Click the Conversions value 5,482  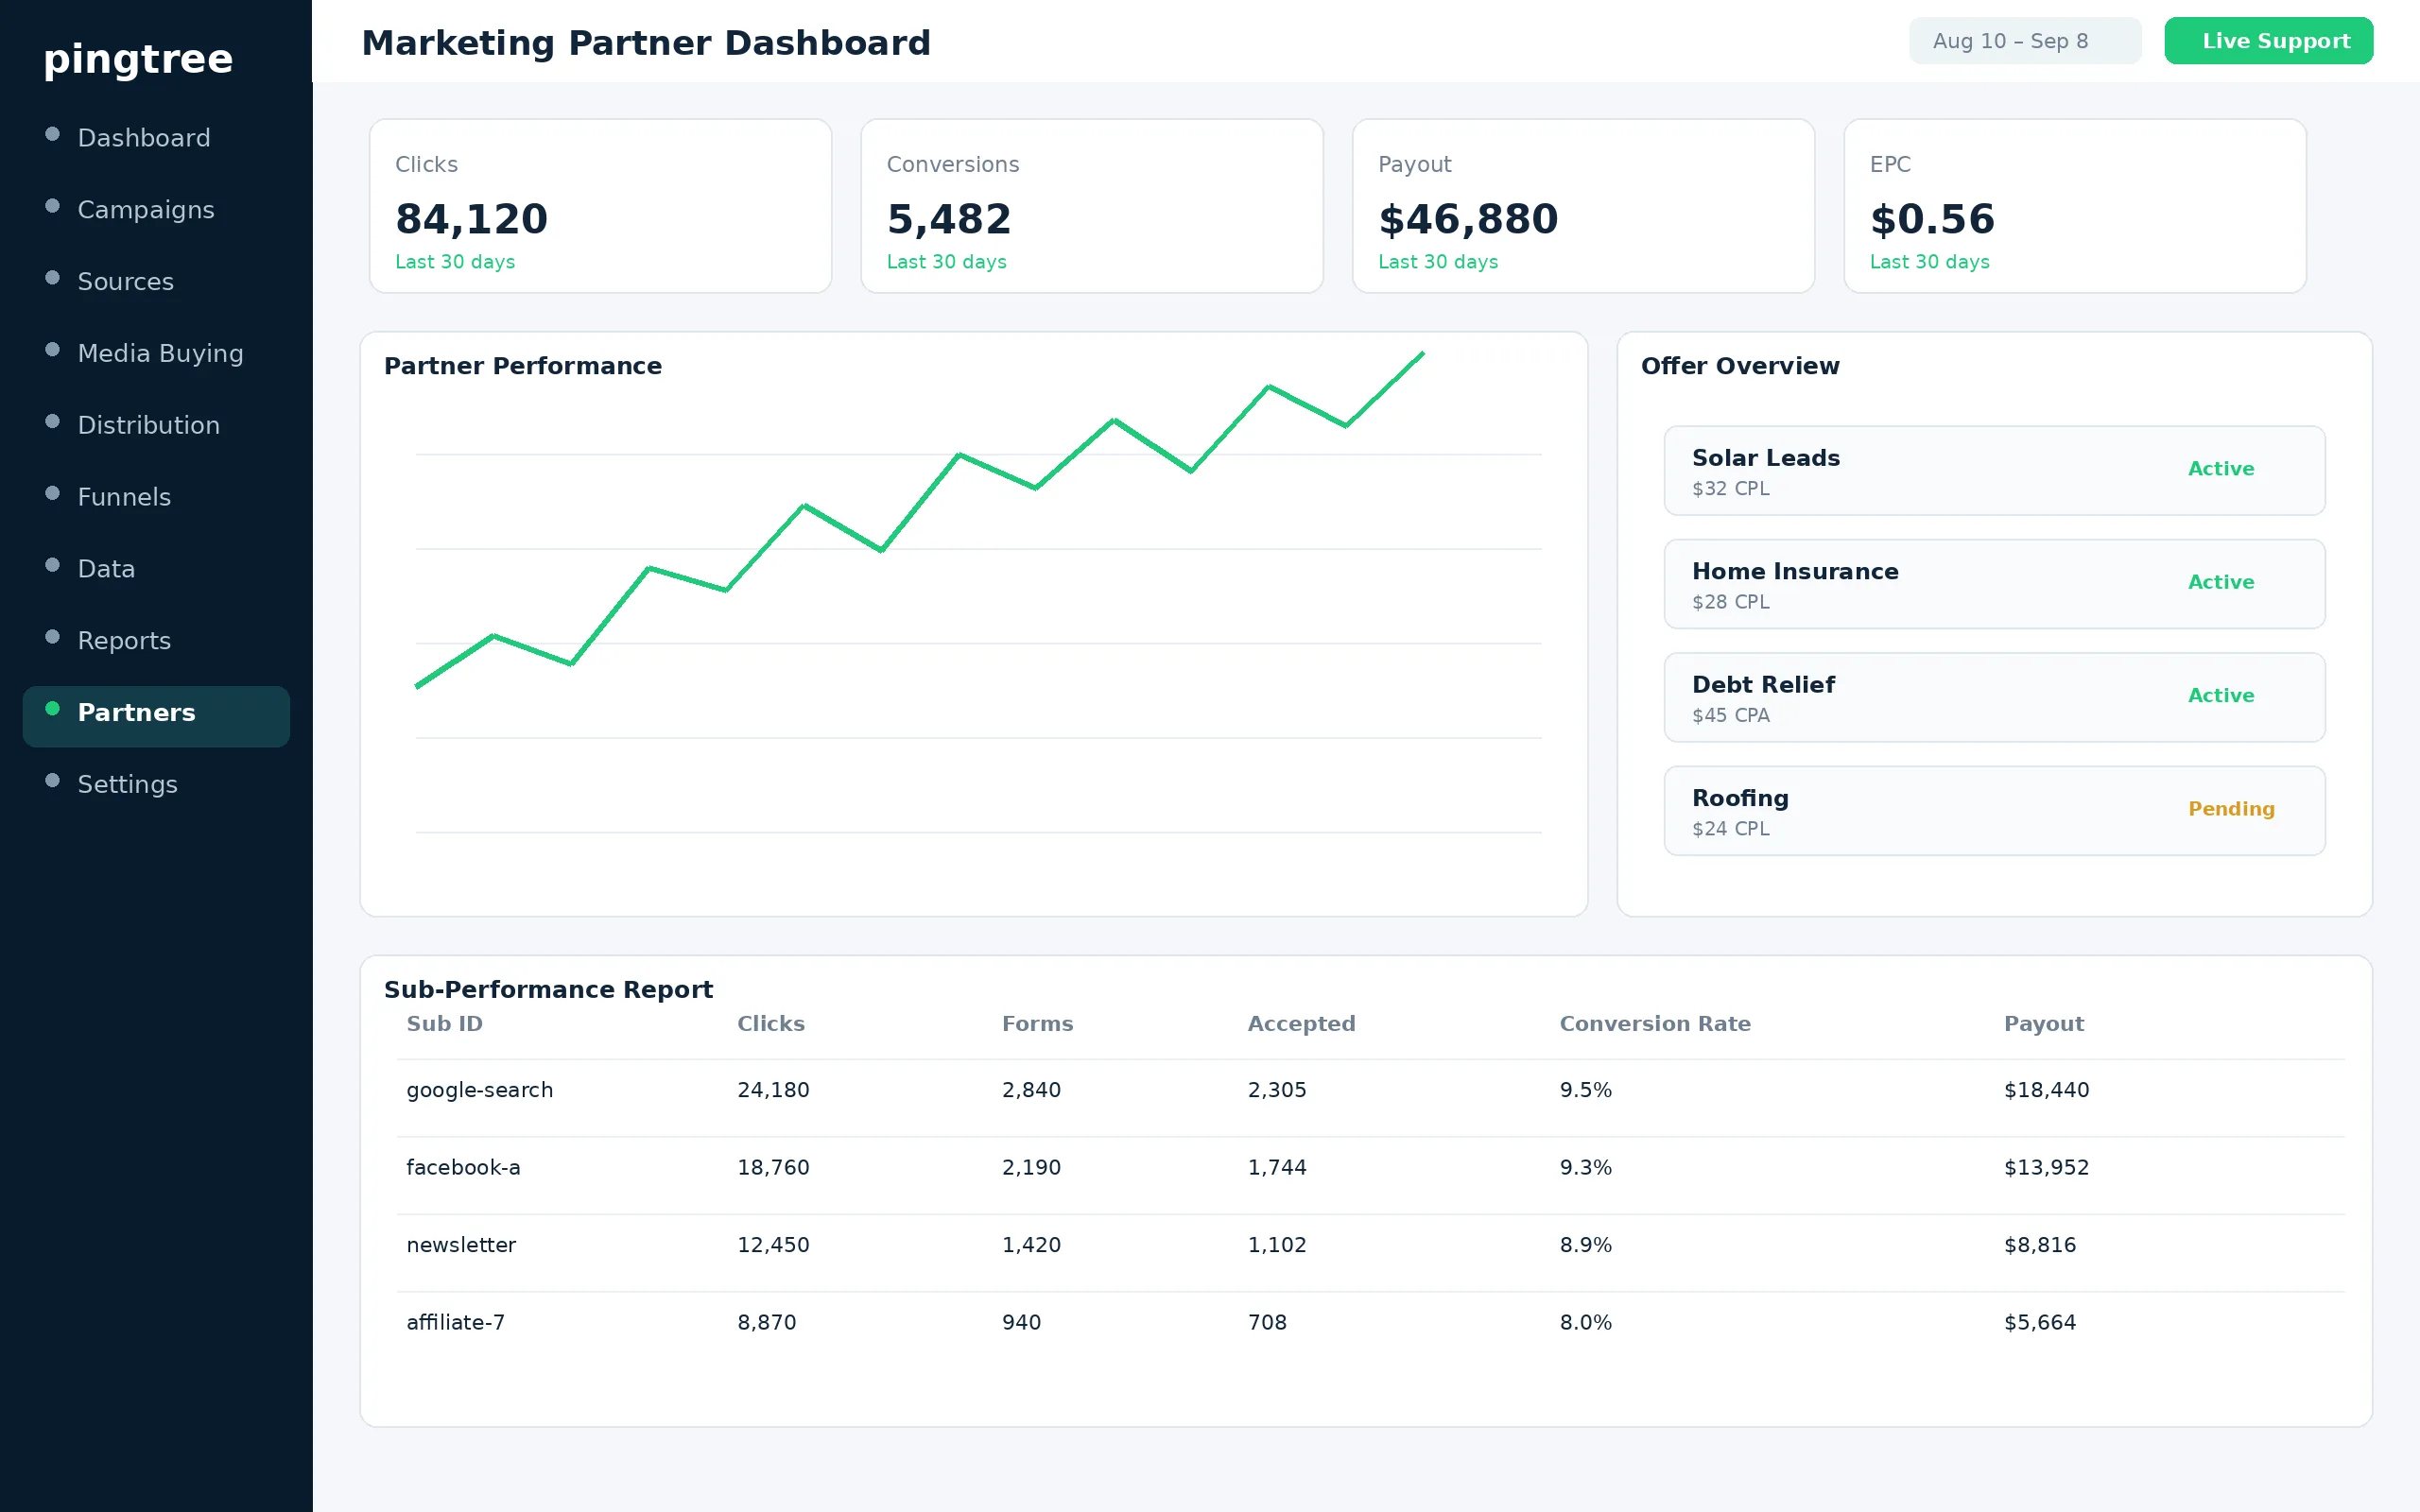(949, 219)
